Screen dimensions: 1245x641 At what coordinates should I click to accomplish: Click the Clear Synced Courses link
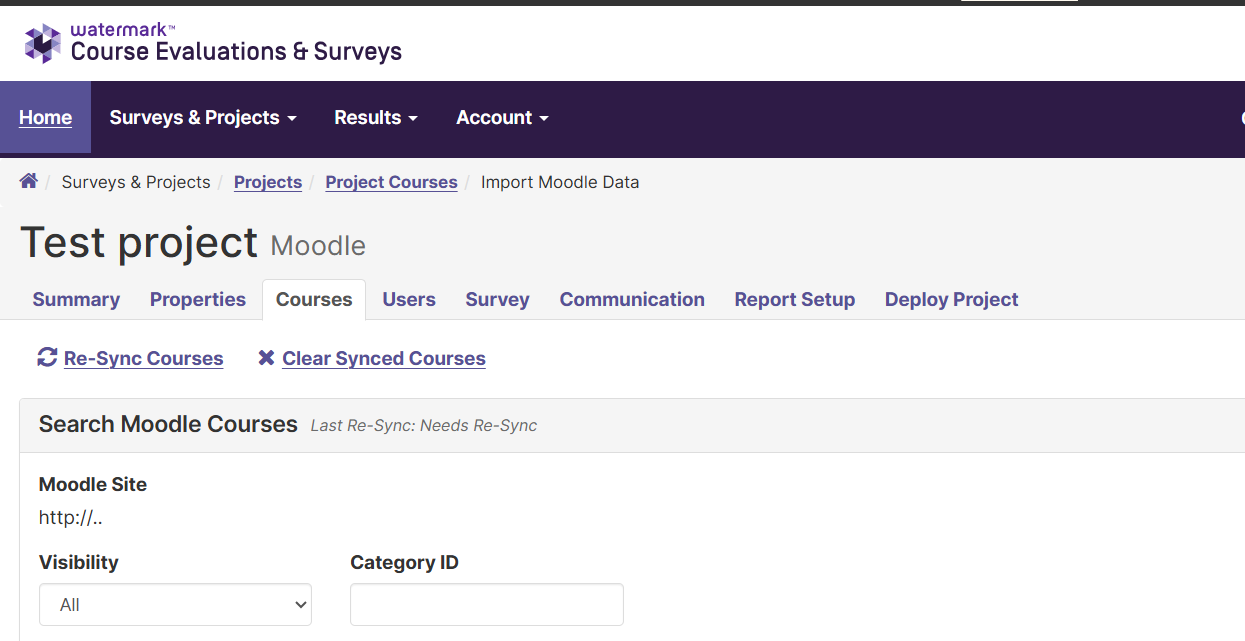tap(384, 358)
